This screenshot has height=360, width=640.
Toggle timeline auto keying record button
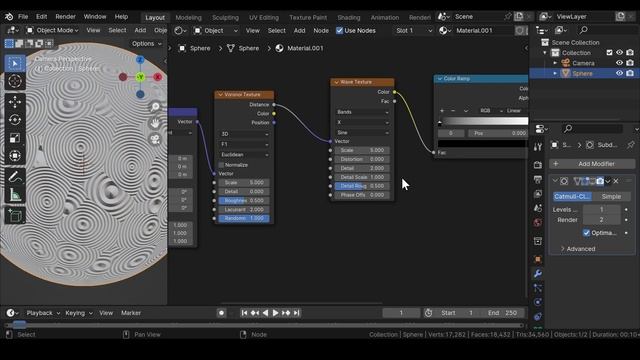point(221,313)
